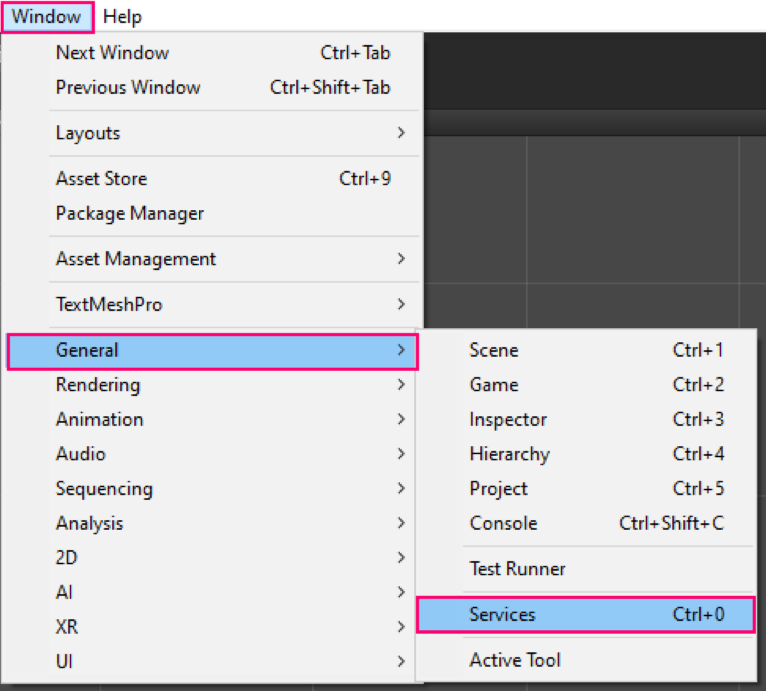This screenshot has height=691, width=766.
Task: Open the Help menu
Action: pyautogui.click(x=122, y=17)
